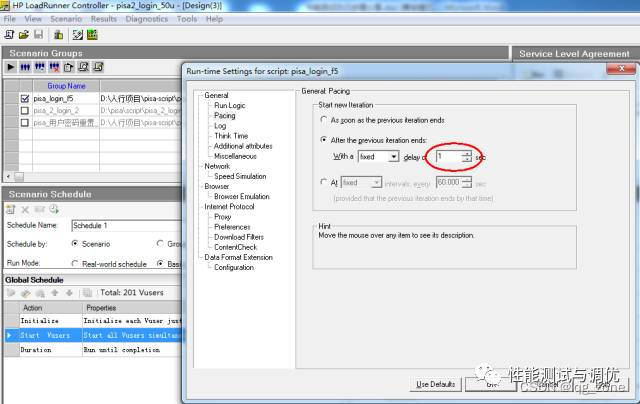Open the Results menu
Image resolution: width=640 pixels, height=404 pixels.
coord(104,19)
